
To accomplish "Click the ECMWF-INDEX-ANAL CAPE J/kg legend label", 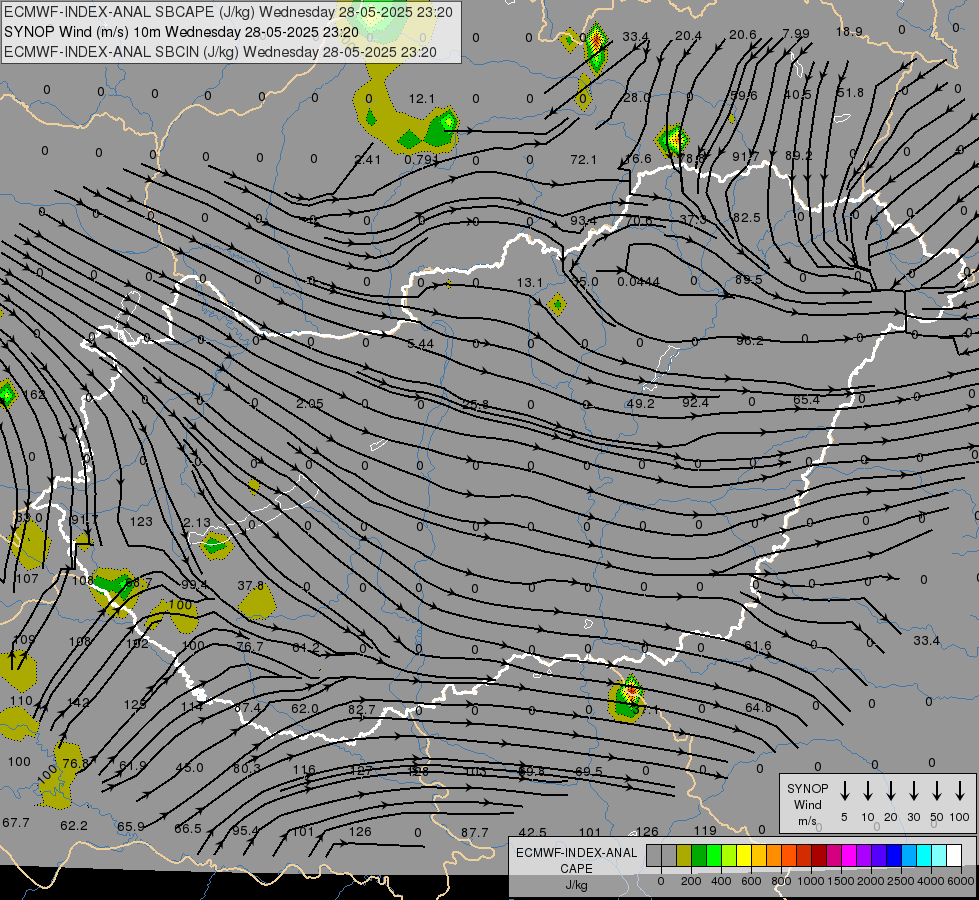I will point(576,868).
